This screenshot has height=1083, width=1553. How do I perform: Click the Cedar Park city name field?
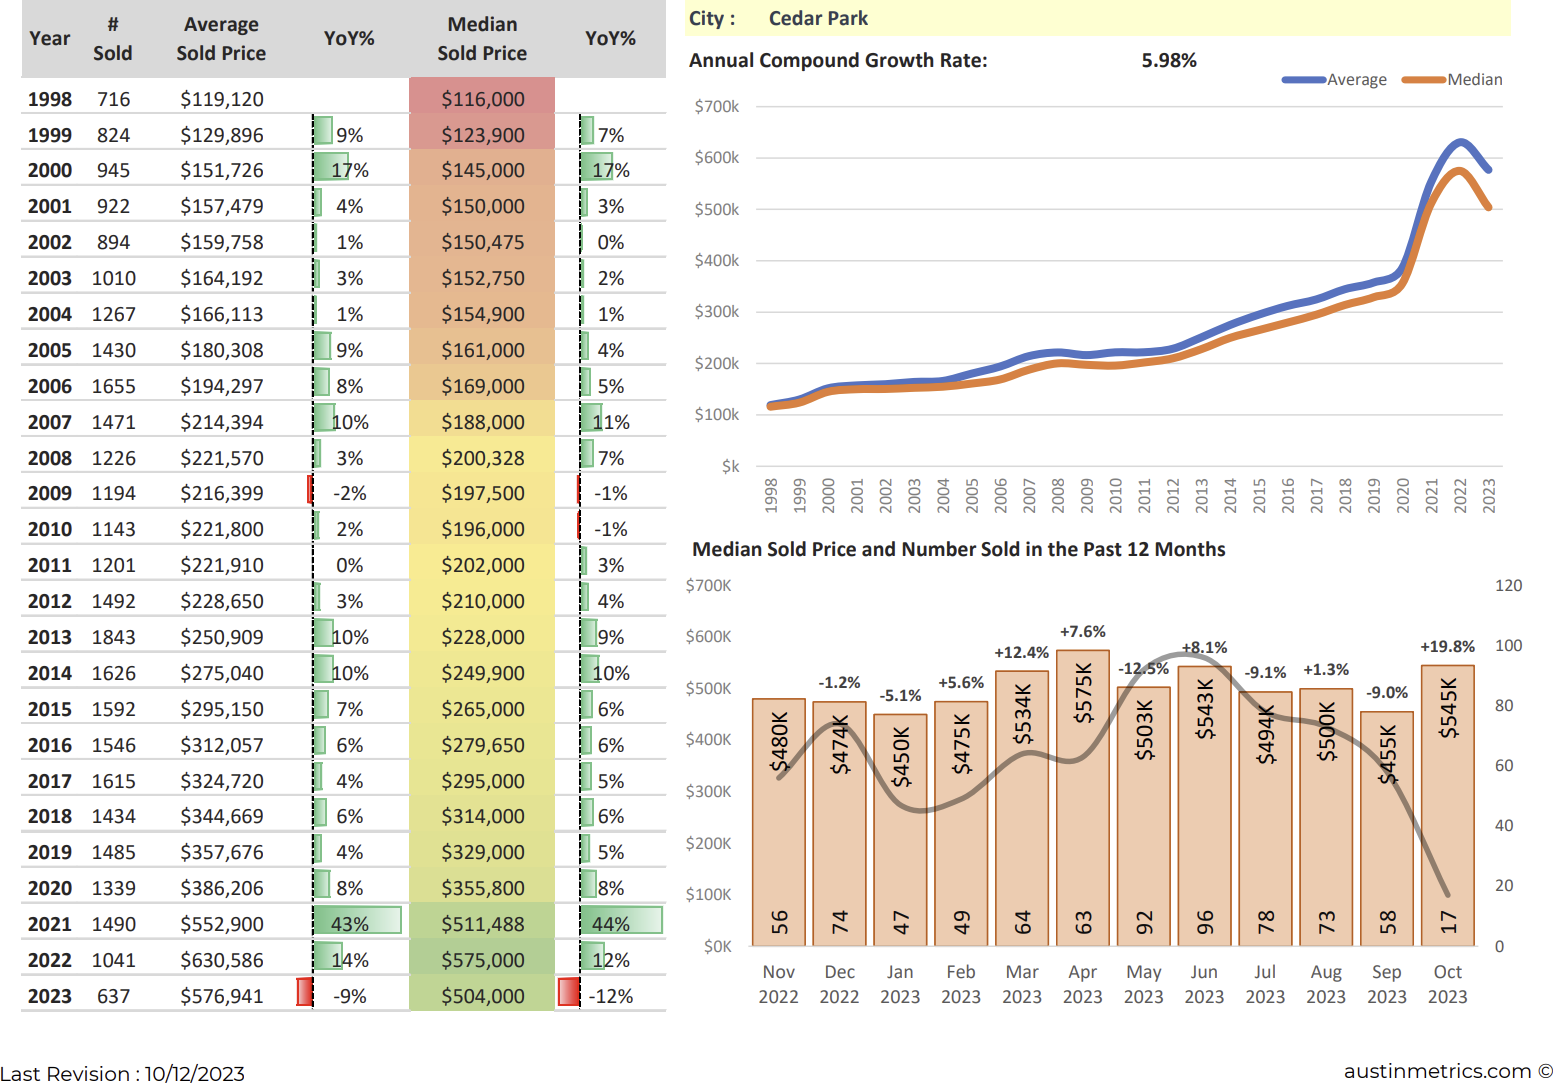[x=817, y=18]
